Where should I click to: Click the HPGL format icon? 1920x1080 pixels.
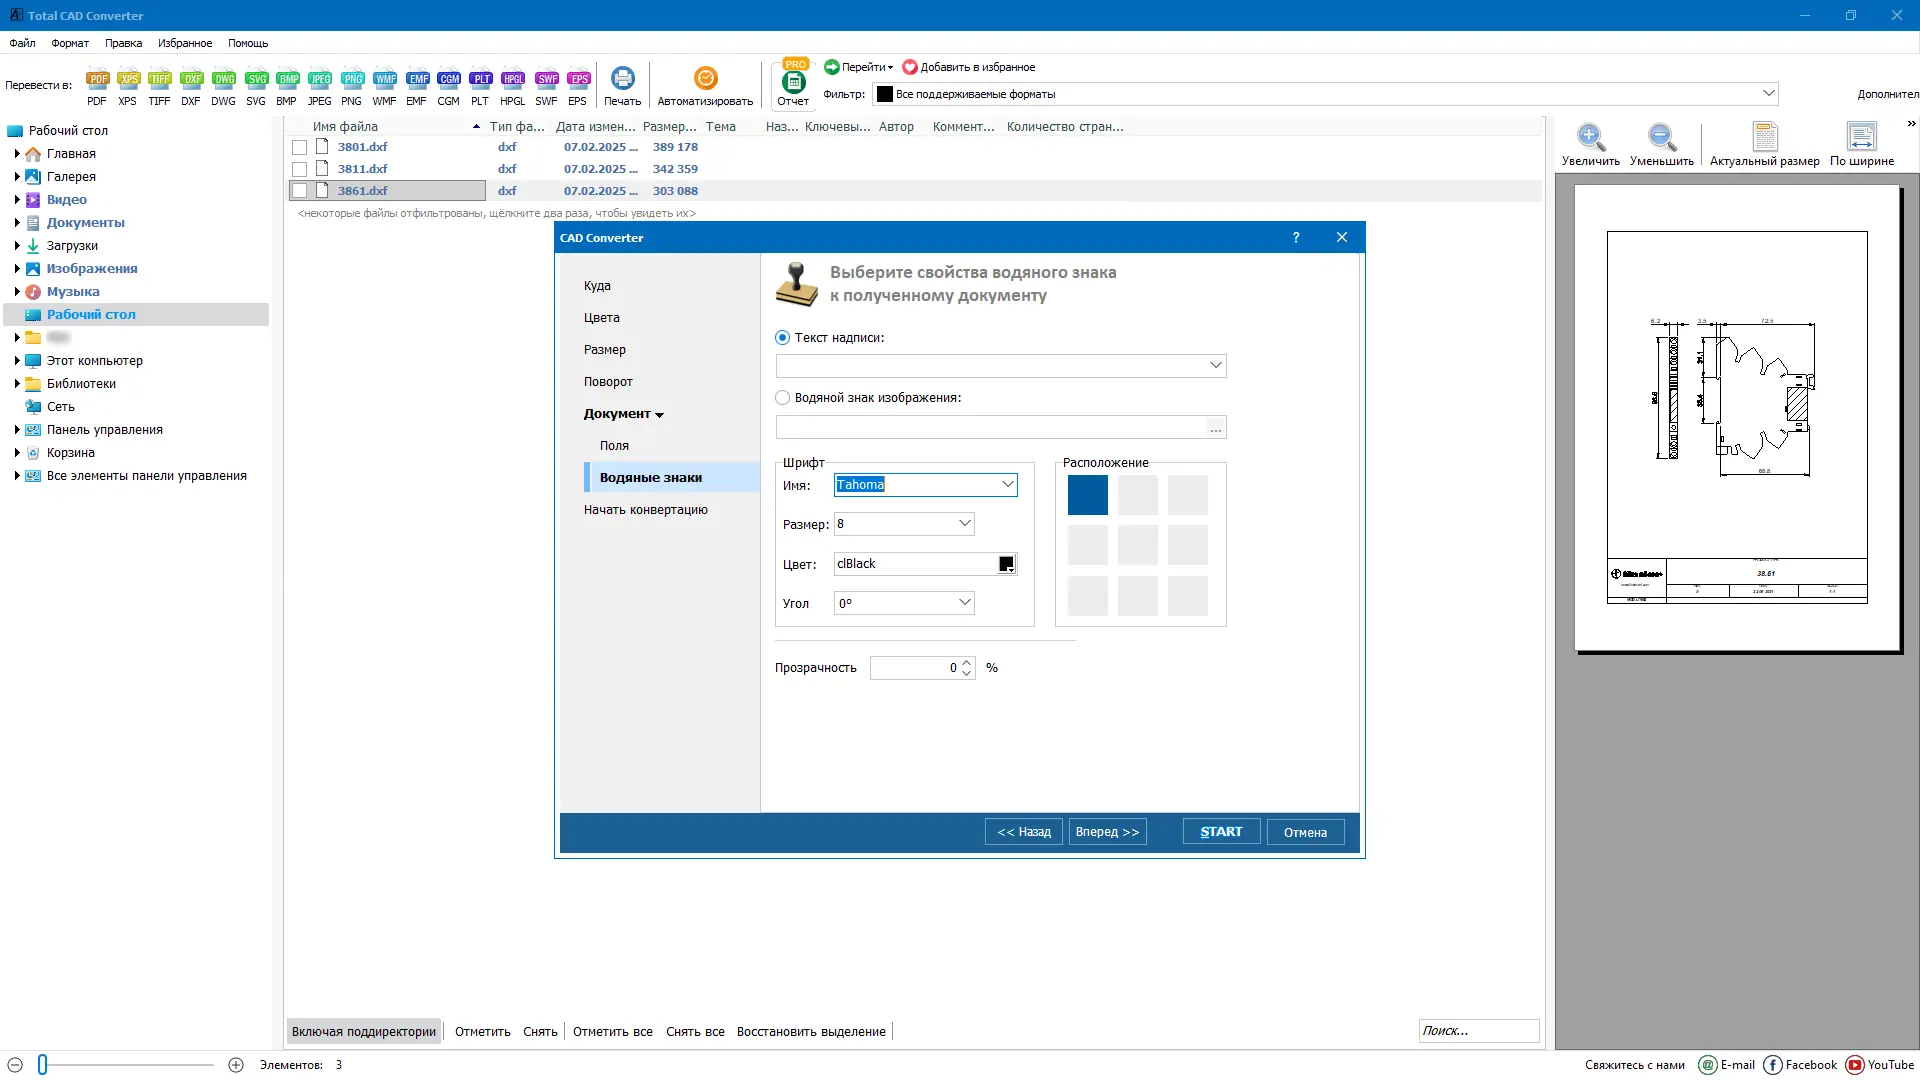click(513, 80)
